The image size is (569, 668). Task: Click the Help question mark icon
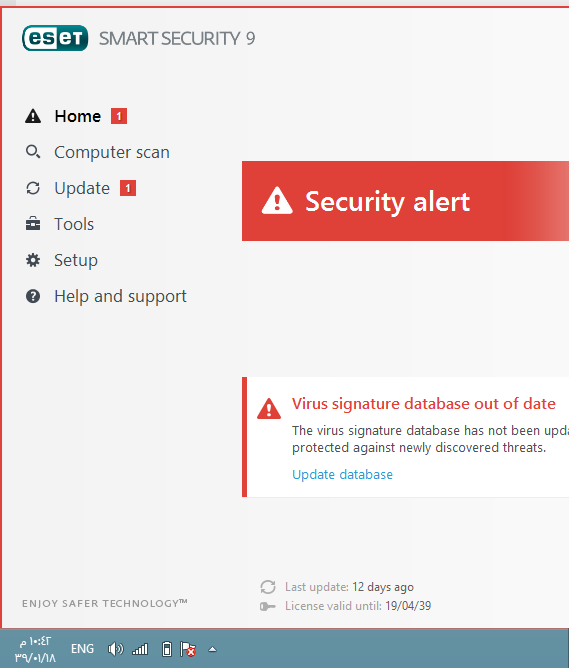point(33,296)
